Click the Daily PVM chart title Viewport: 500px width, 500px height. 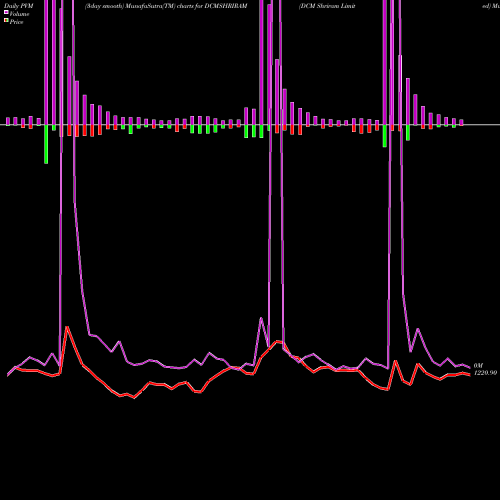click(19, 6)
